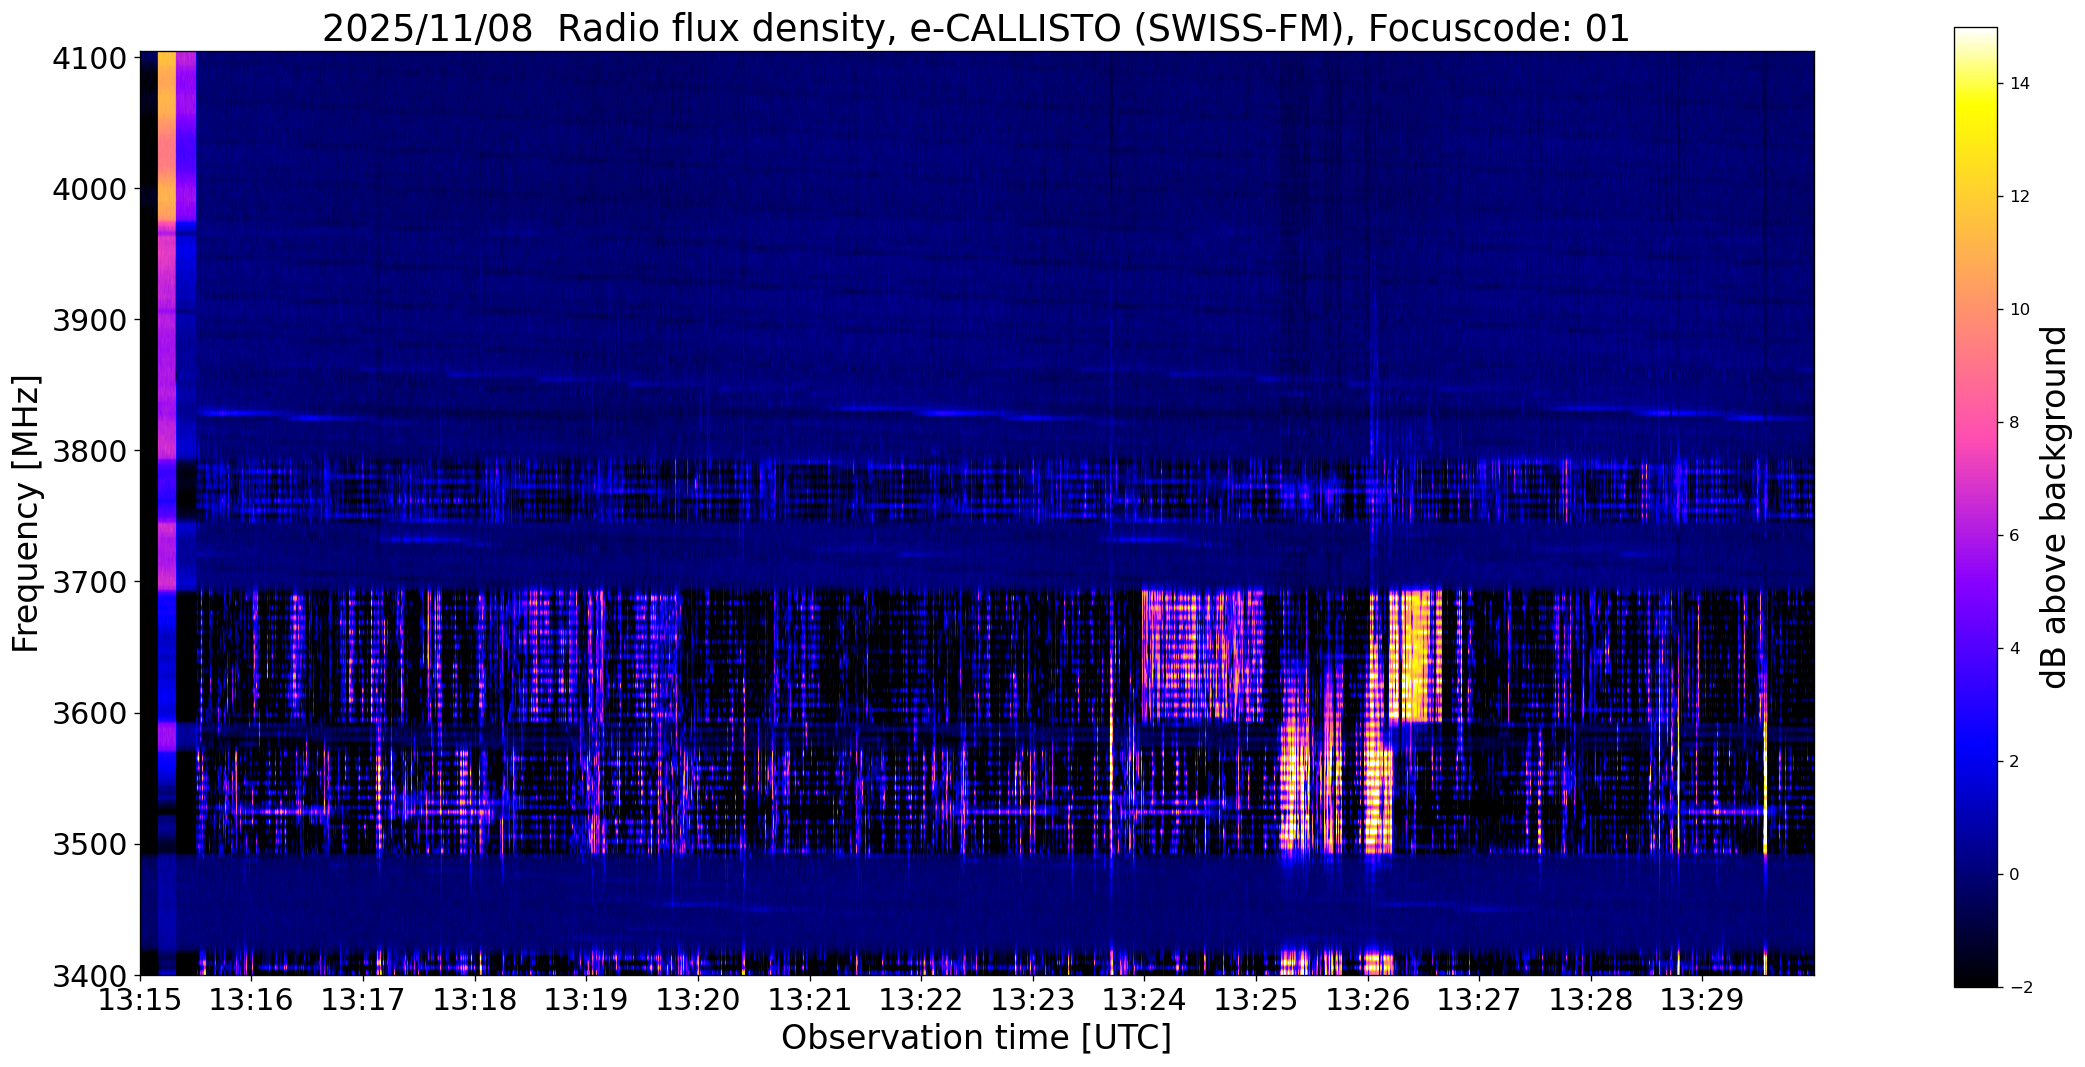This screenshot has height=1067, width=2085.
Task: Click the 3500 frequency tick label
Action: (89, 845)
